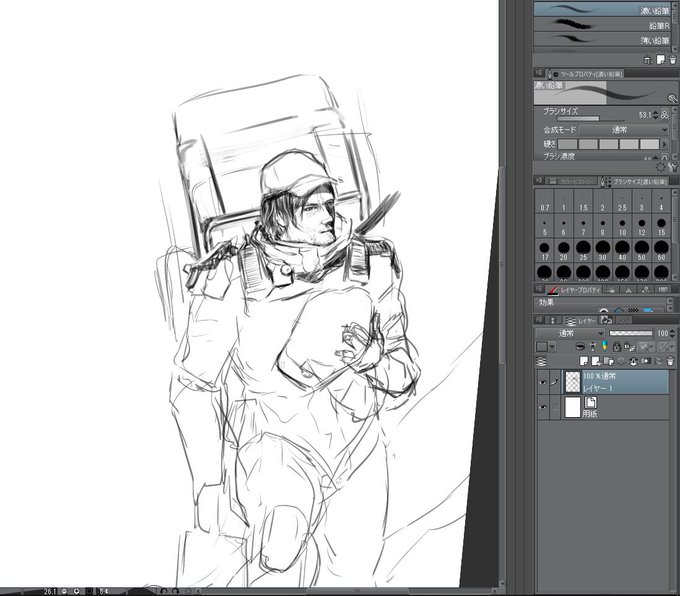This screenshot has height=596, width=680.
Task: Click the レイヤー 1 layer thumbnail
Action: (572, 382)
